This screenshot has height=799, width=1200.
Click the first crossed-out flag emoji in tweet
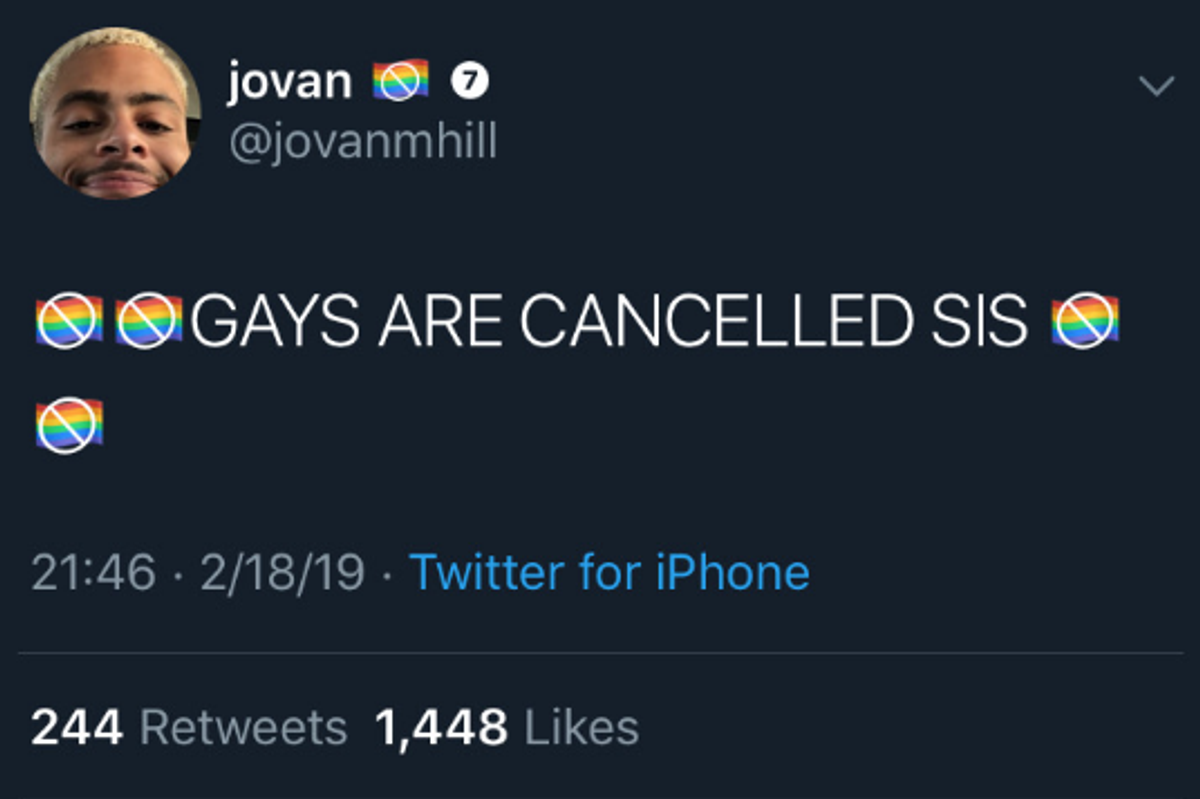click(x=69, y=322)
